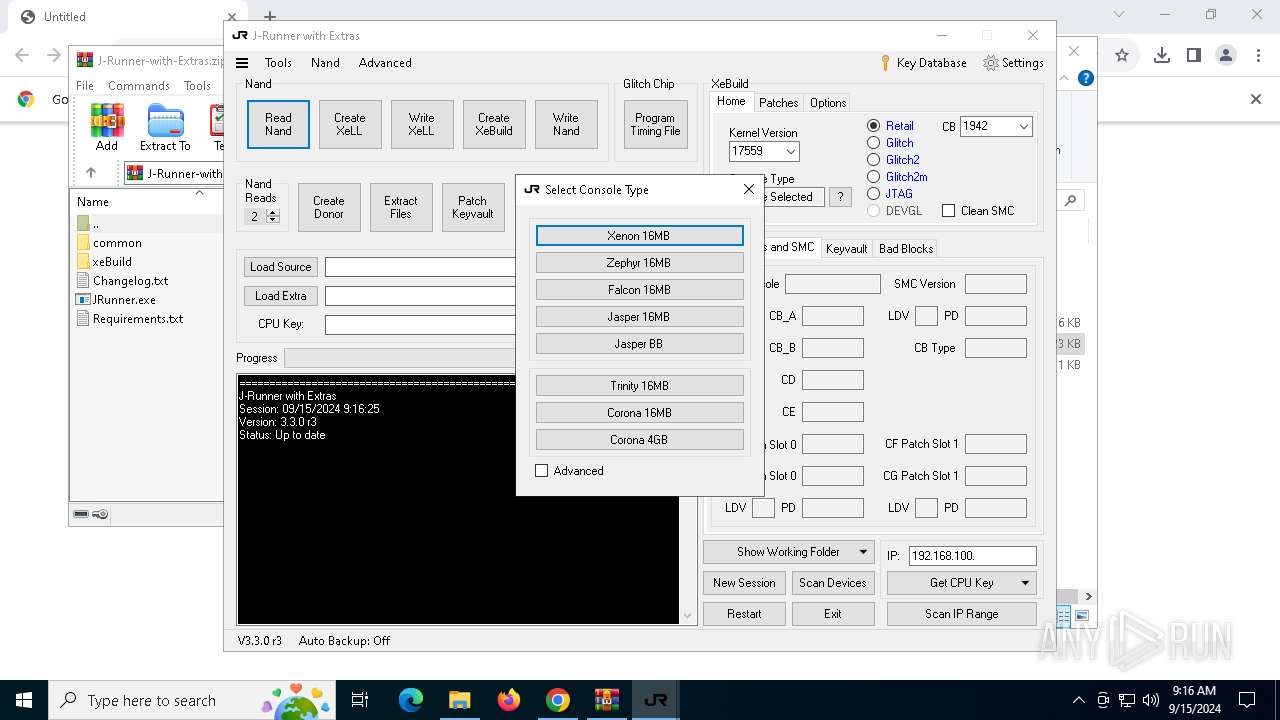Choose Trinity 16MB console type
This screenshot has height=720, width=1280.
(x=639, y=386)
